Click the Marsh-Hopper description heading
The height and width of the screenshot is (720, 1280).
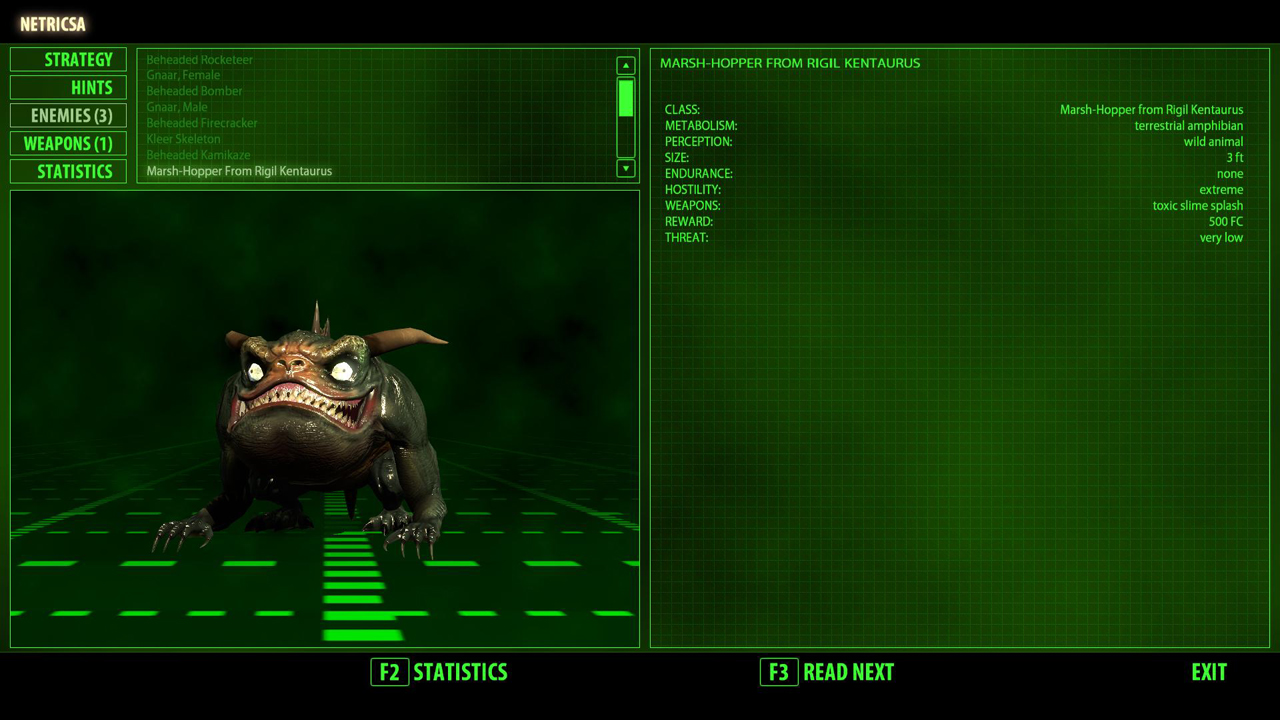click(x=790, y=63)
